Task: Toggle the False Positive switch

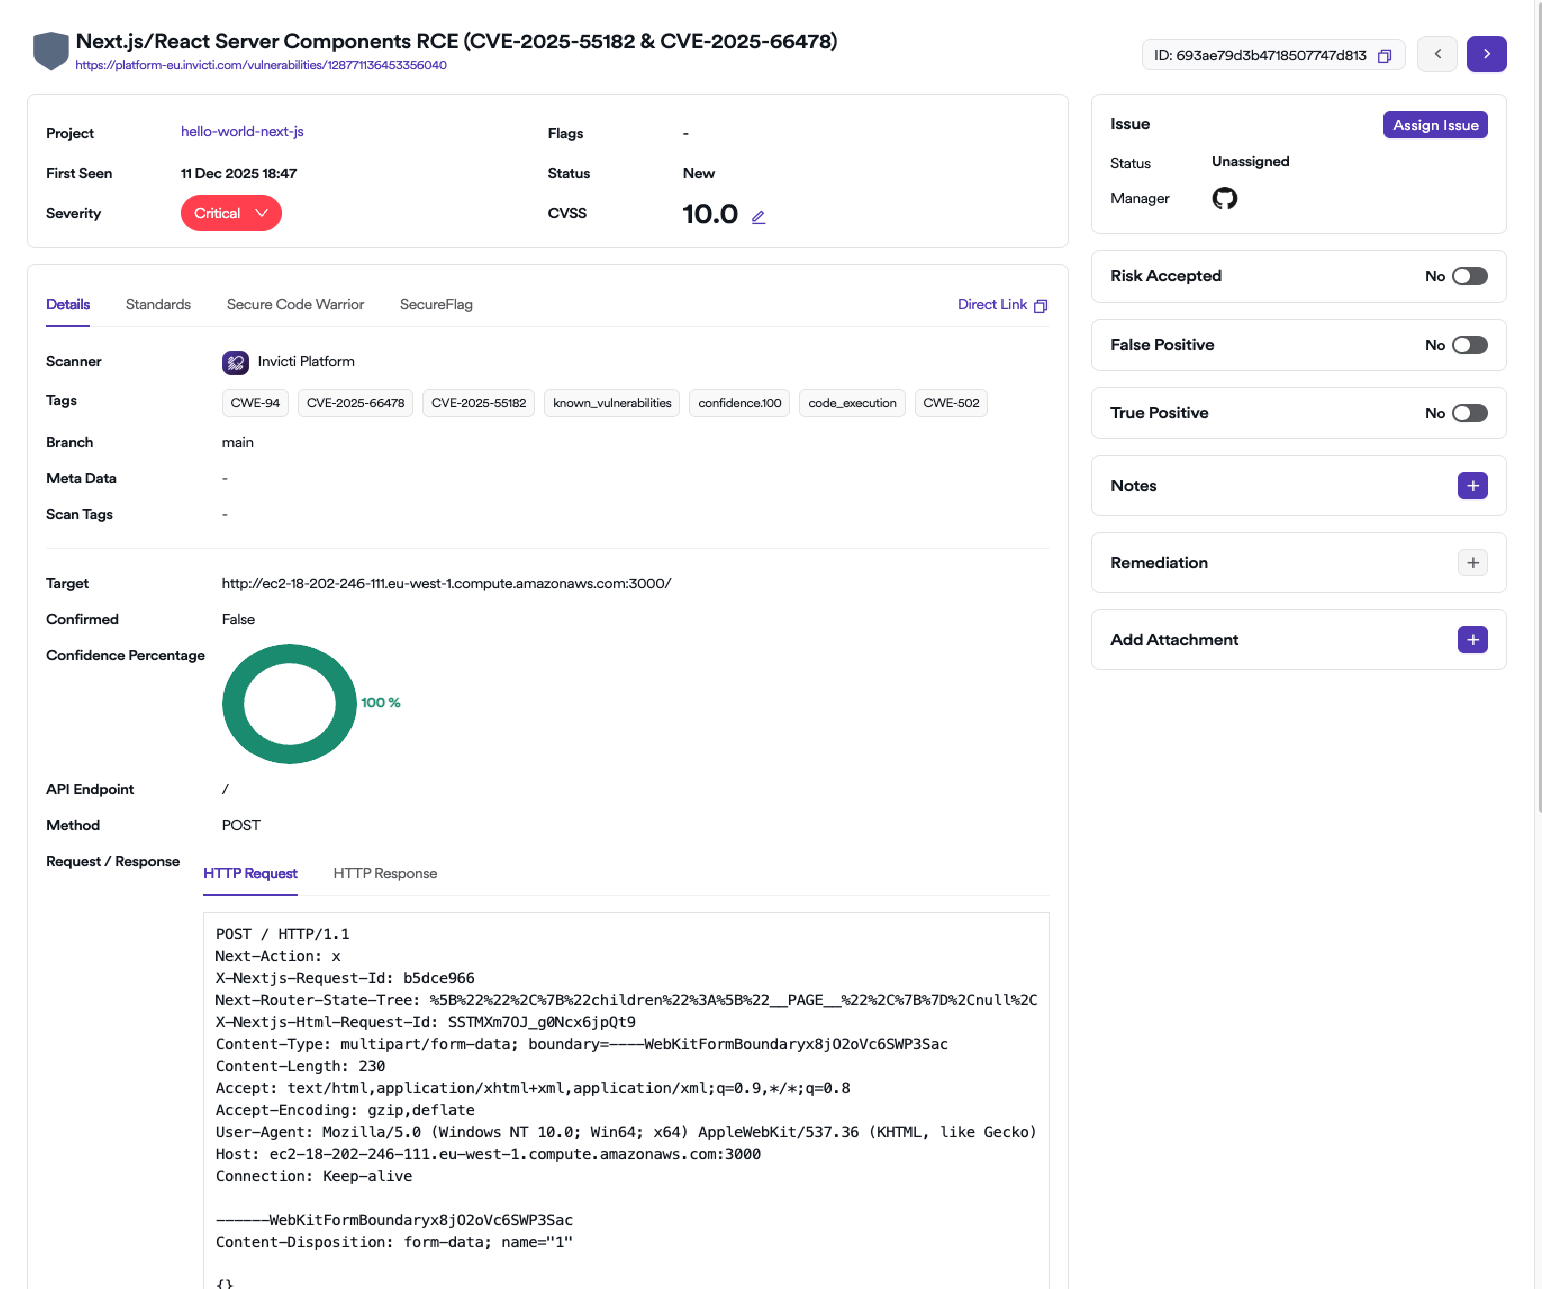Action: tap(1469, 345)
